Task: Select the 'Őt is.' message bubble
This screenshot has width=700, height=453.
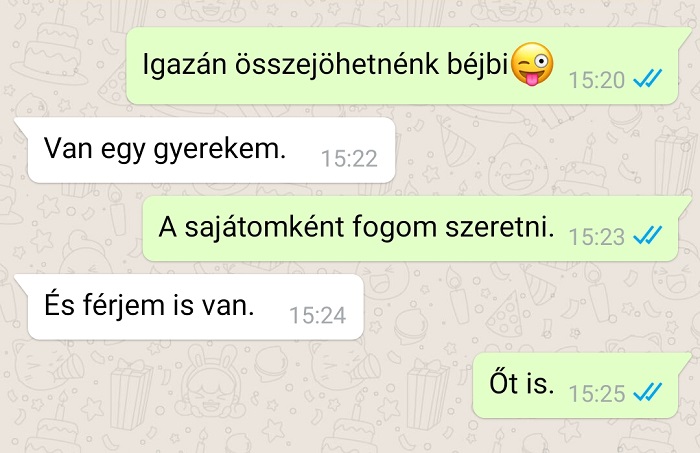Action: click(576, 385)
